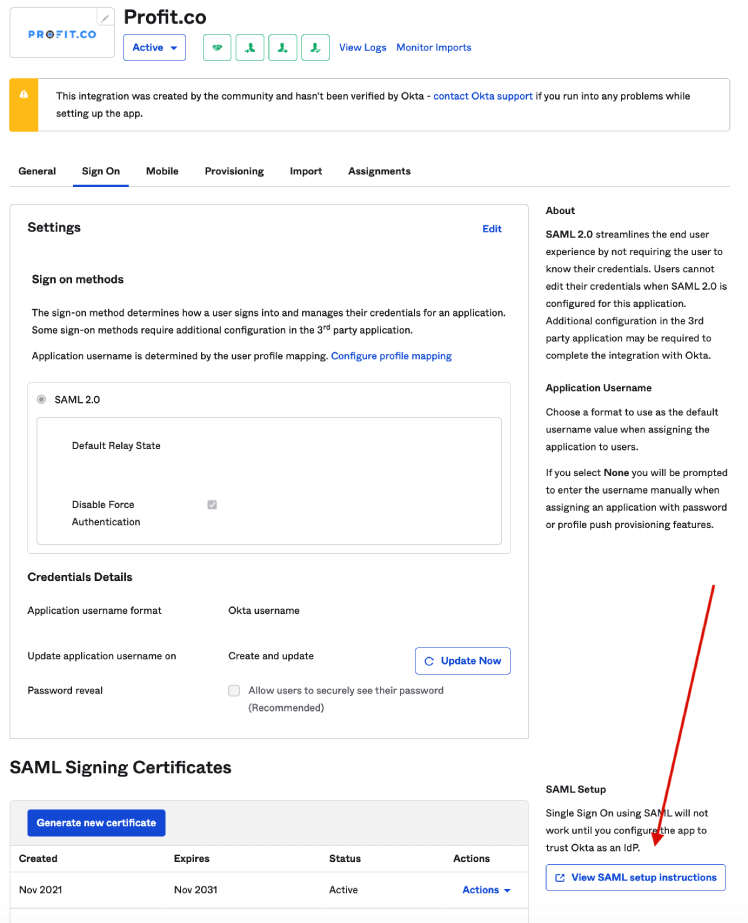Open View Logs link

(x=363, y=48)
